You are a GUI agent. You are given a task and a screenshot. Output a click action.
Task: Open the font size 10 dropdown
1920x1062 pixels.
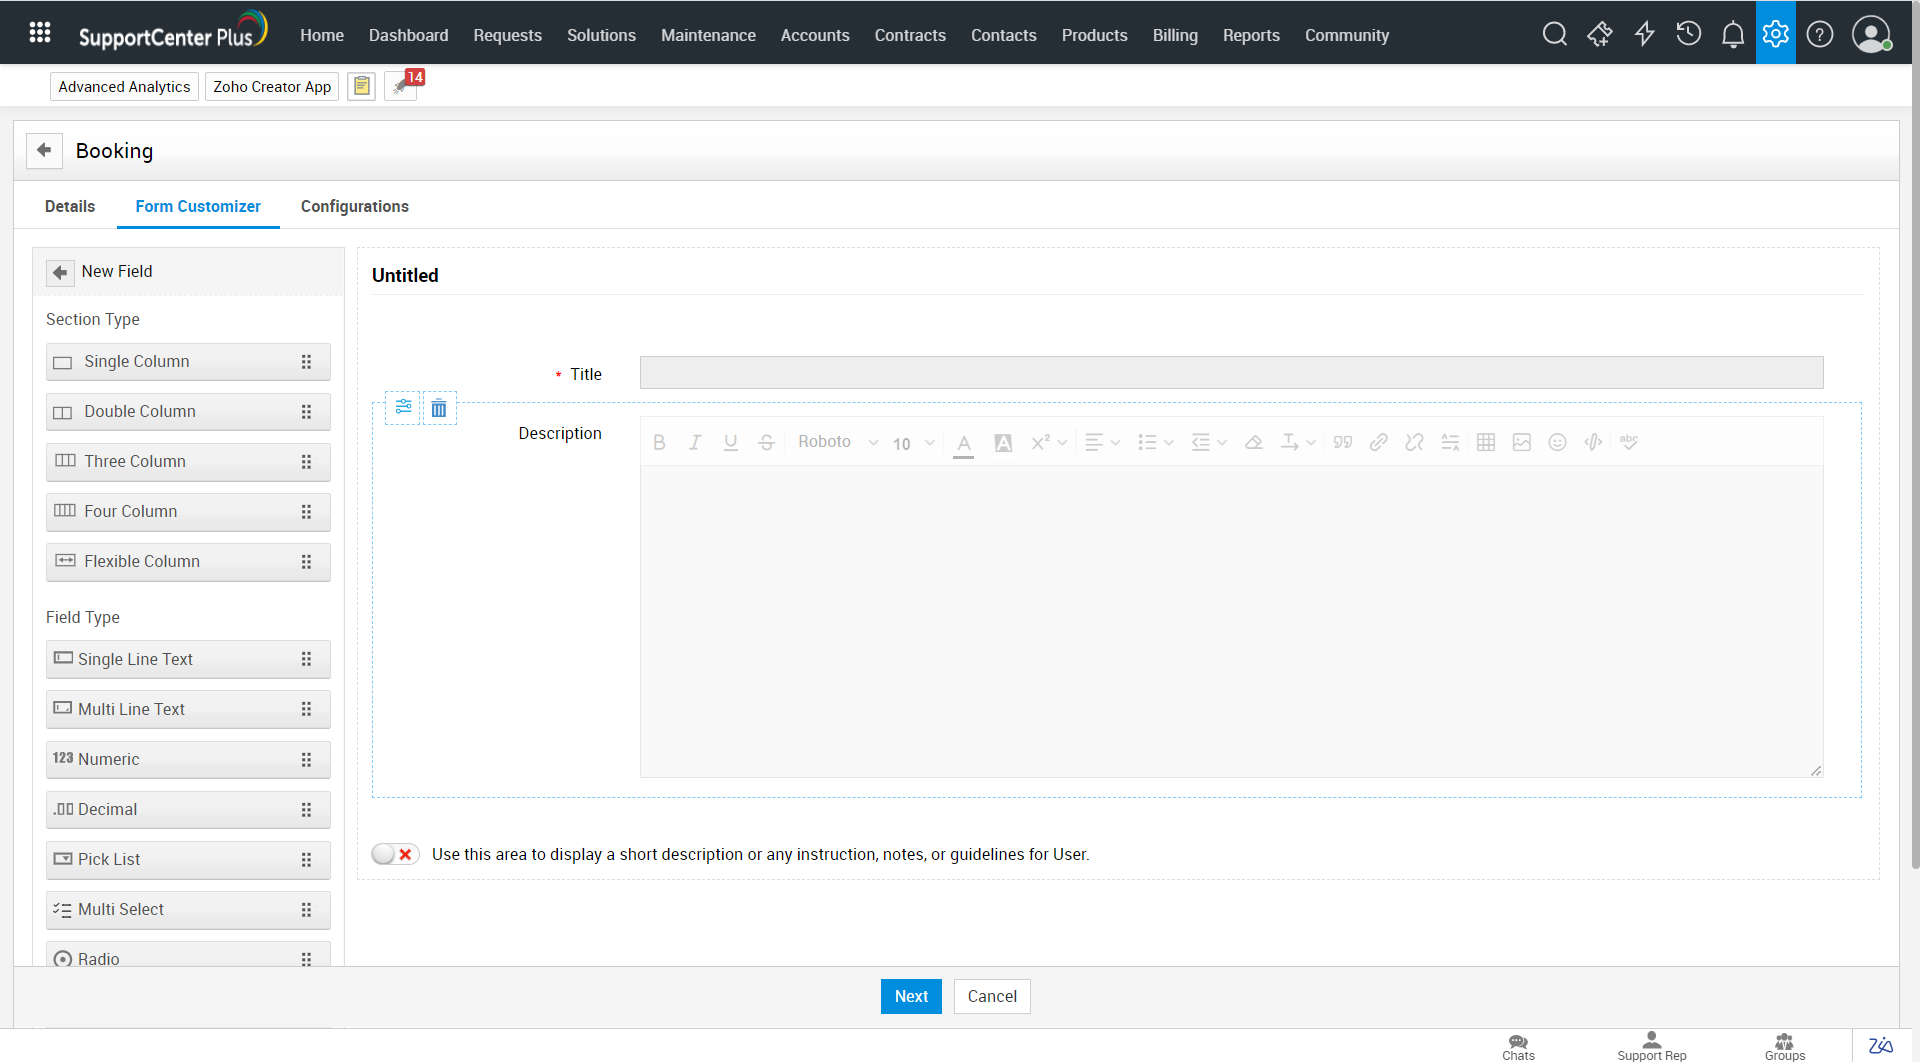[x=913, y=443]
